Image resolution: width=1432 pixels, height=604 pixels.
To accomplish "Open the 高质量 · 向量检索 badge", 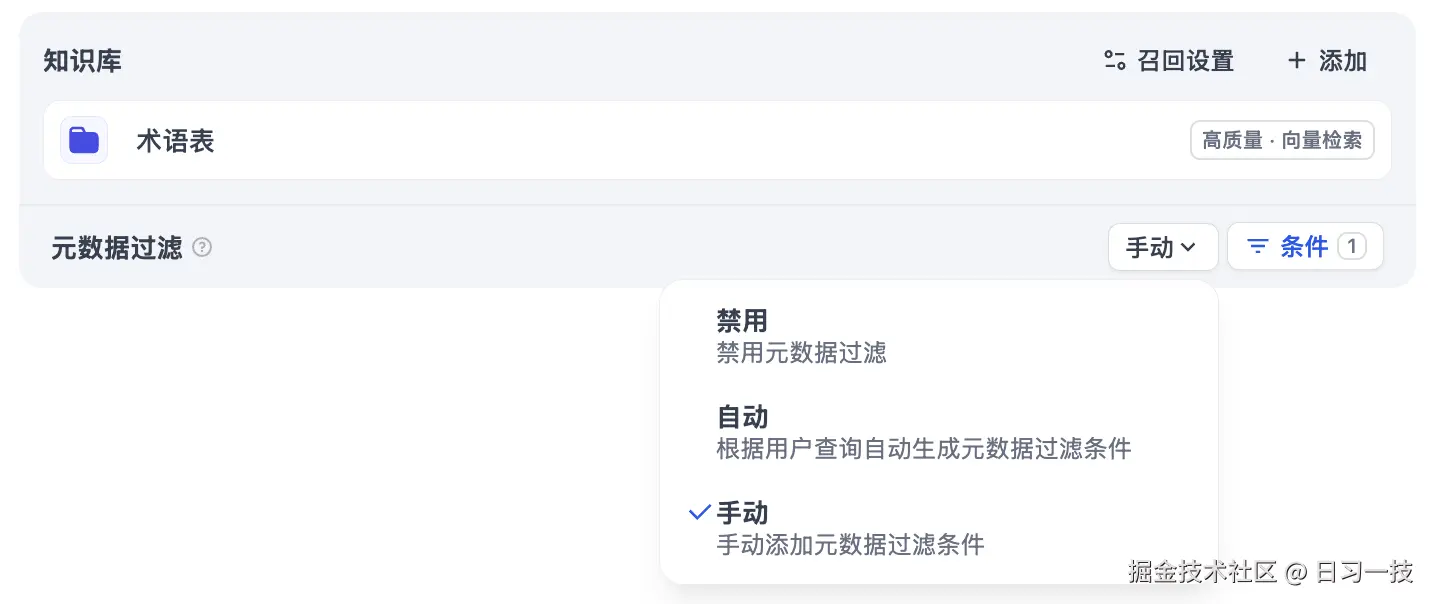I will click(x=1281, y=140).
